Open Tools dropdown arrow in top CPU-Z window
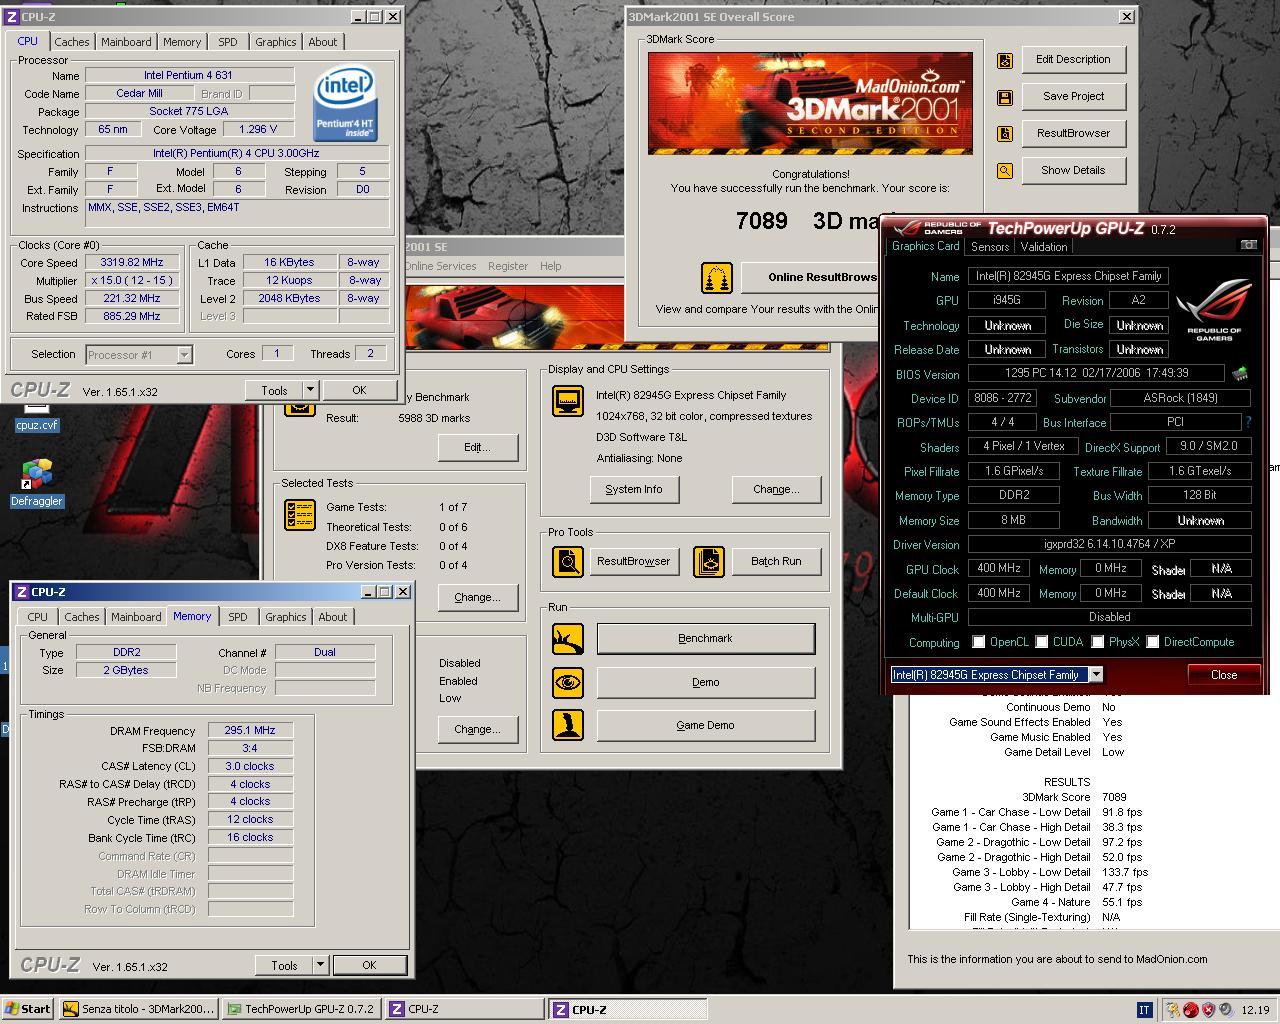1280x1024 pixels. pos(310,390)
